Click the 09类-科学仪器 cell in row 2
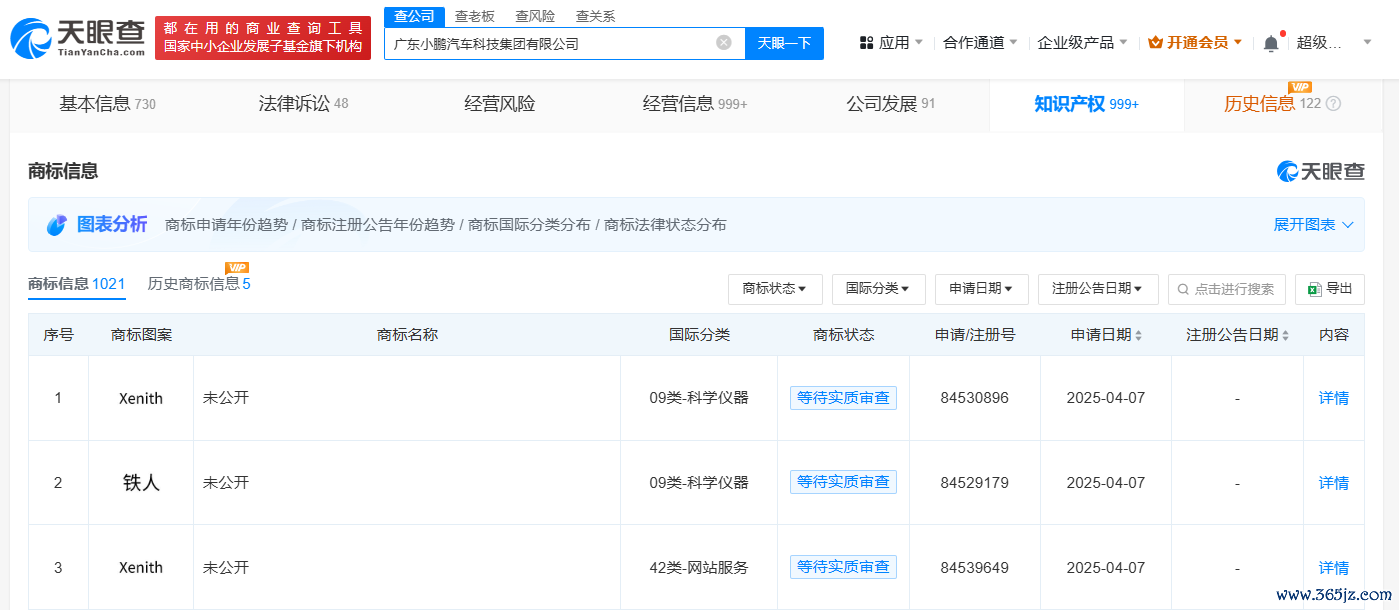Screen dimensions: 1399x610 coord(699,483)
